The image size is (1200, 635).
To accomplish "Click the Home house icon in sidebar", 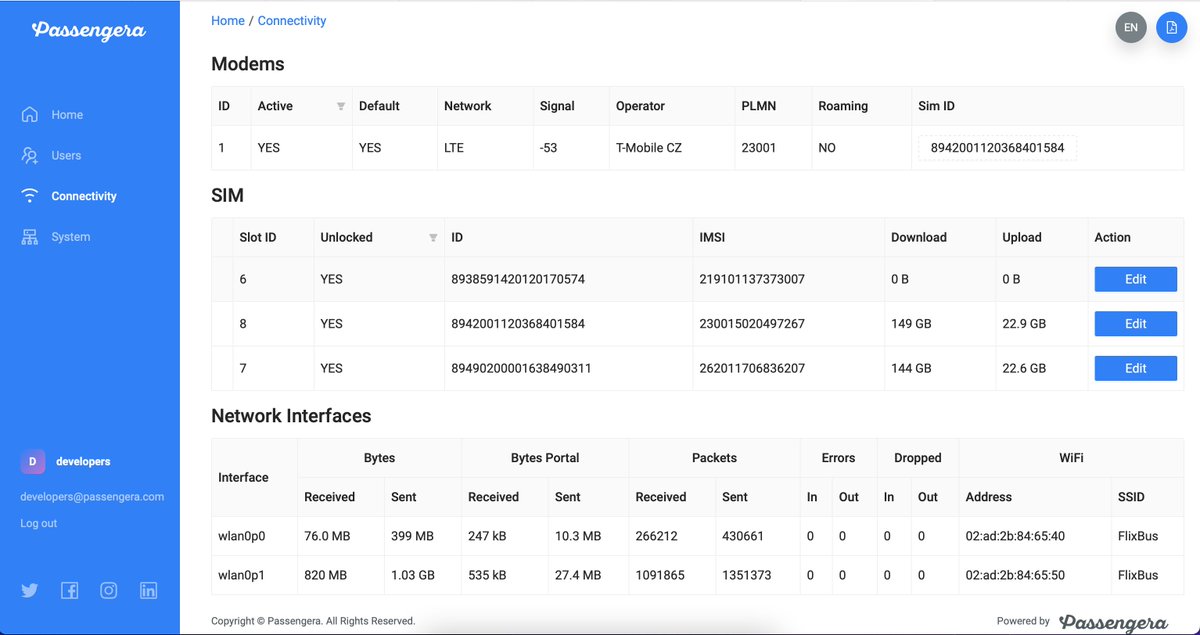I will tap(30, 114).
